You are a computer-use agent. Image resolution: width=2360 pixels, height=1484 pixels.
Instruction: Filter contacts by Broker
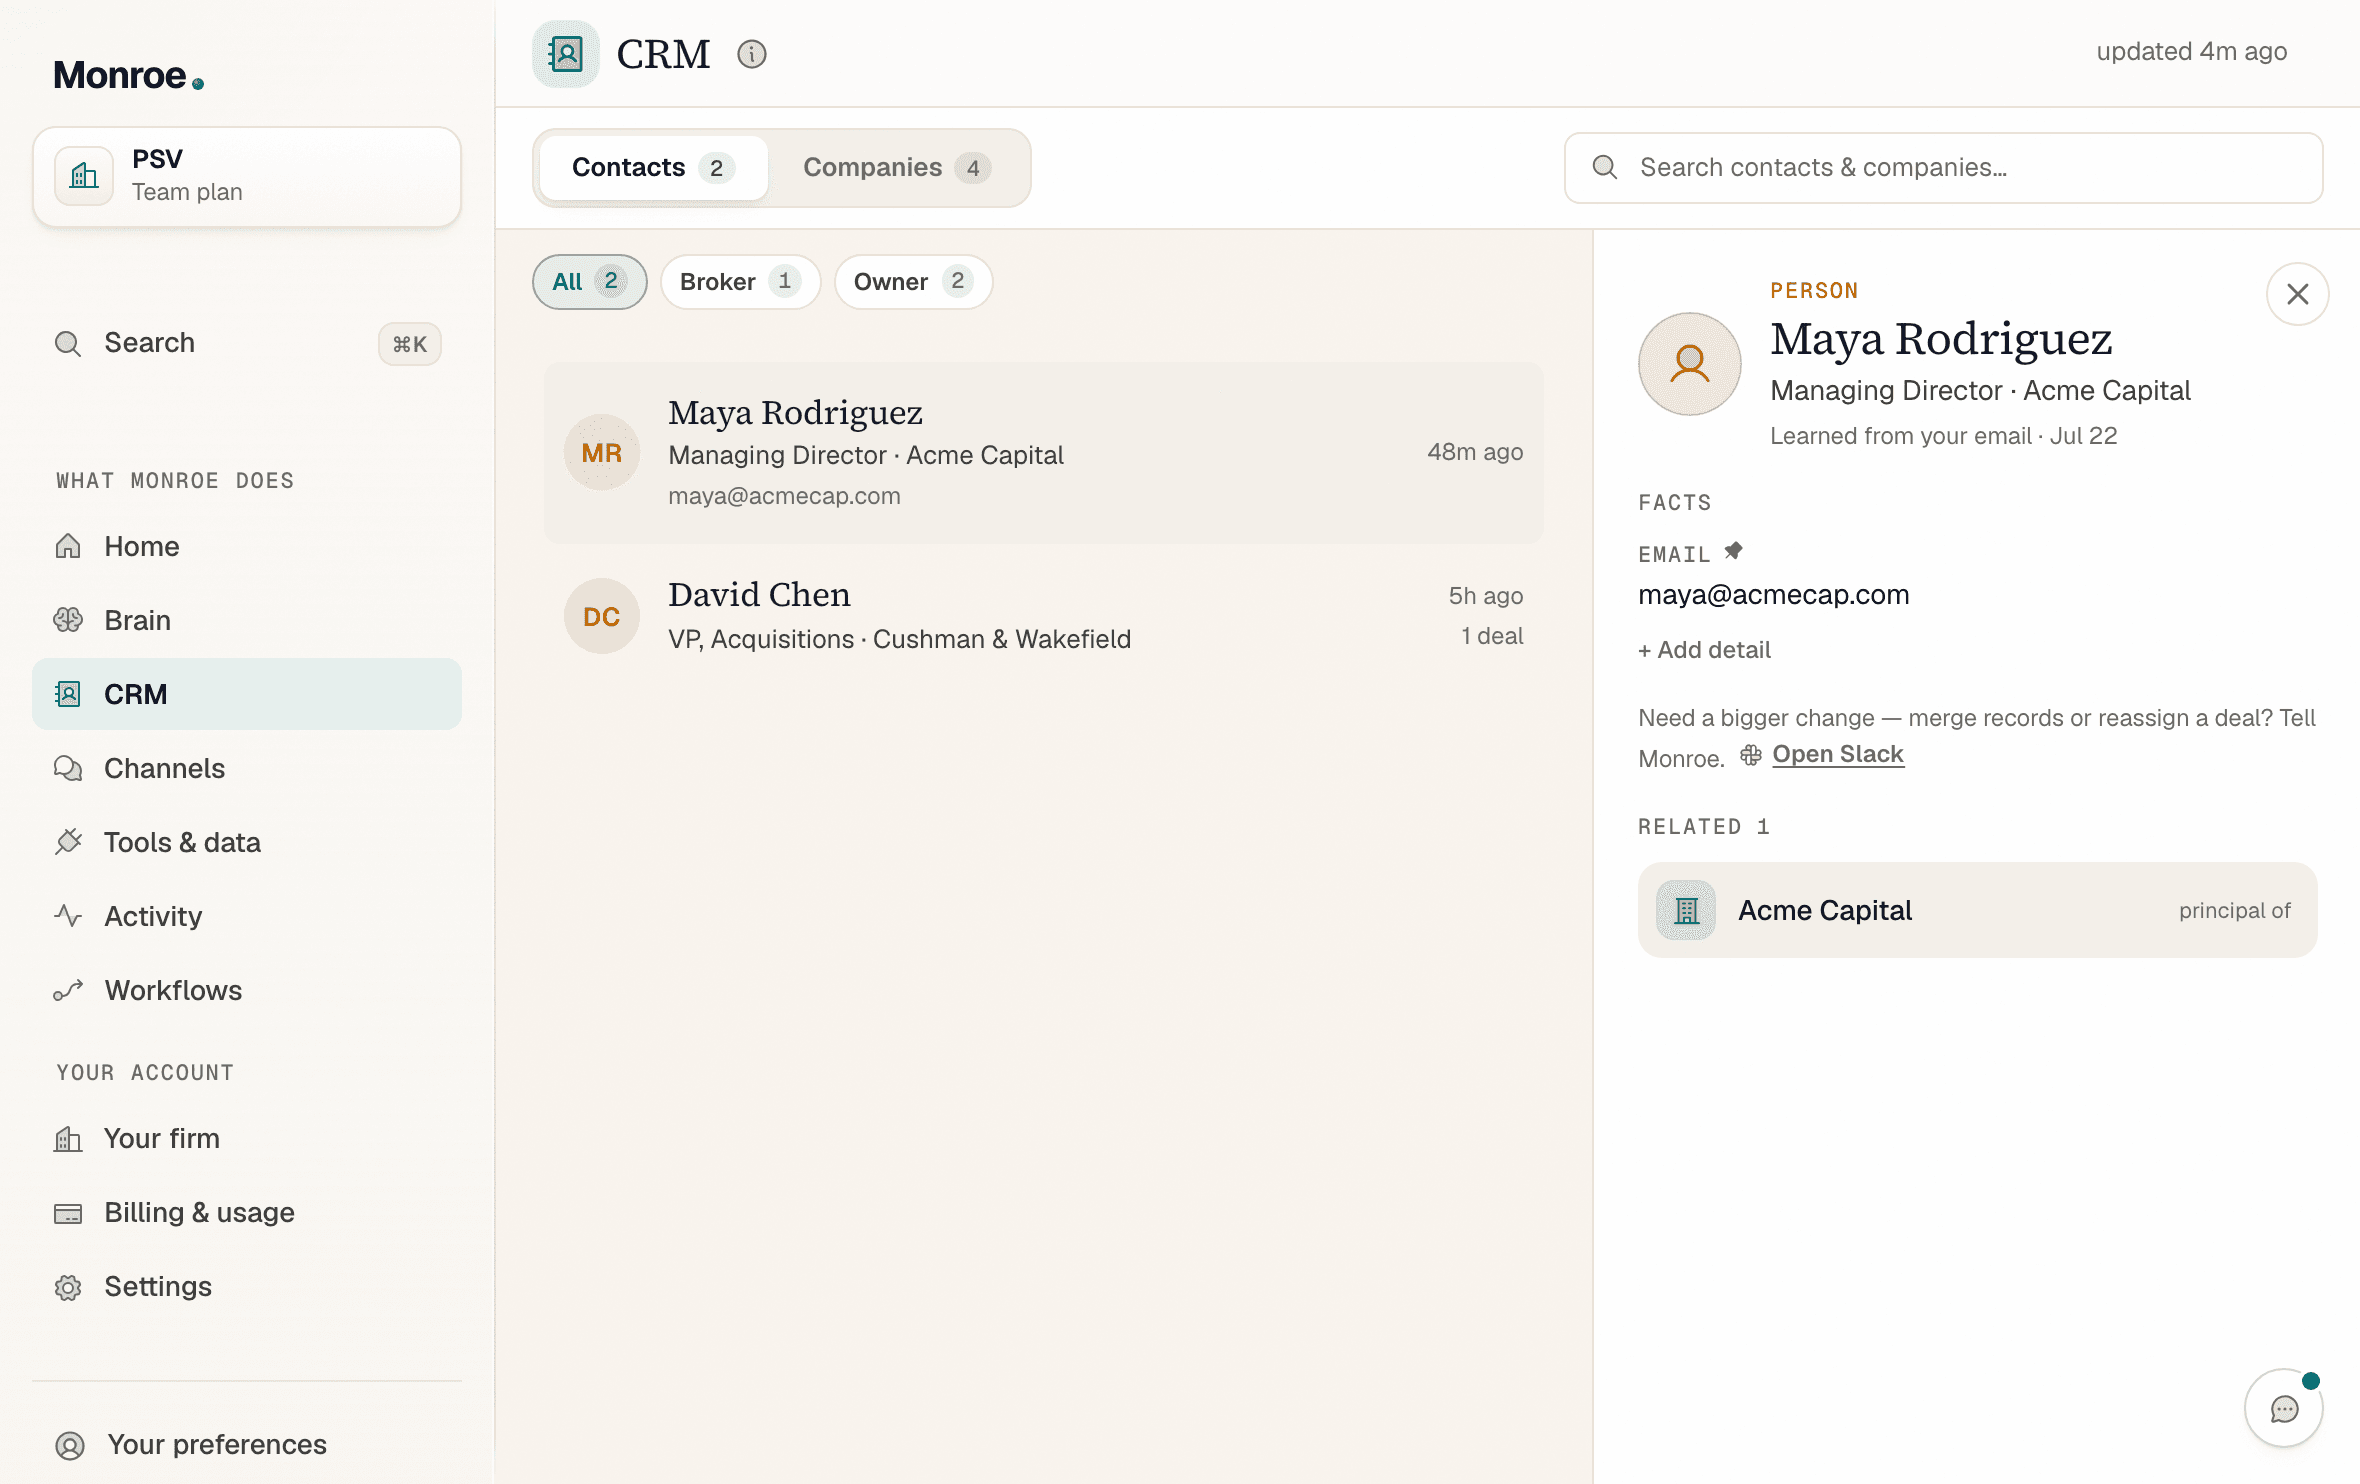pos(740,282)
